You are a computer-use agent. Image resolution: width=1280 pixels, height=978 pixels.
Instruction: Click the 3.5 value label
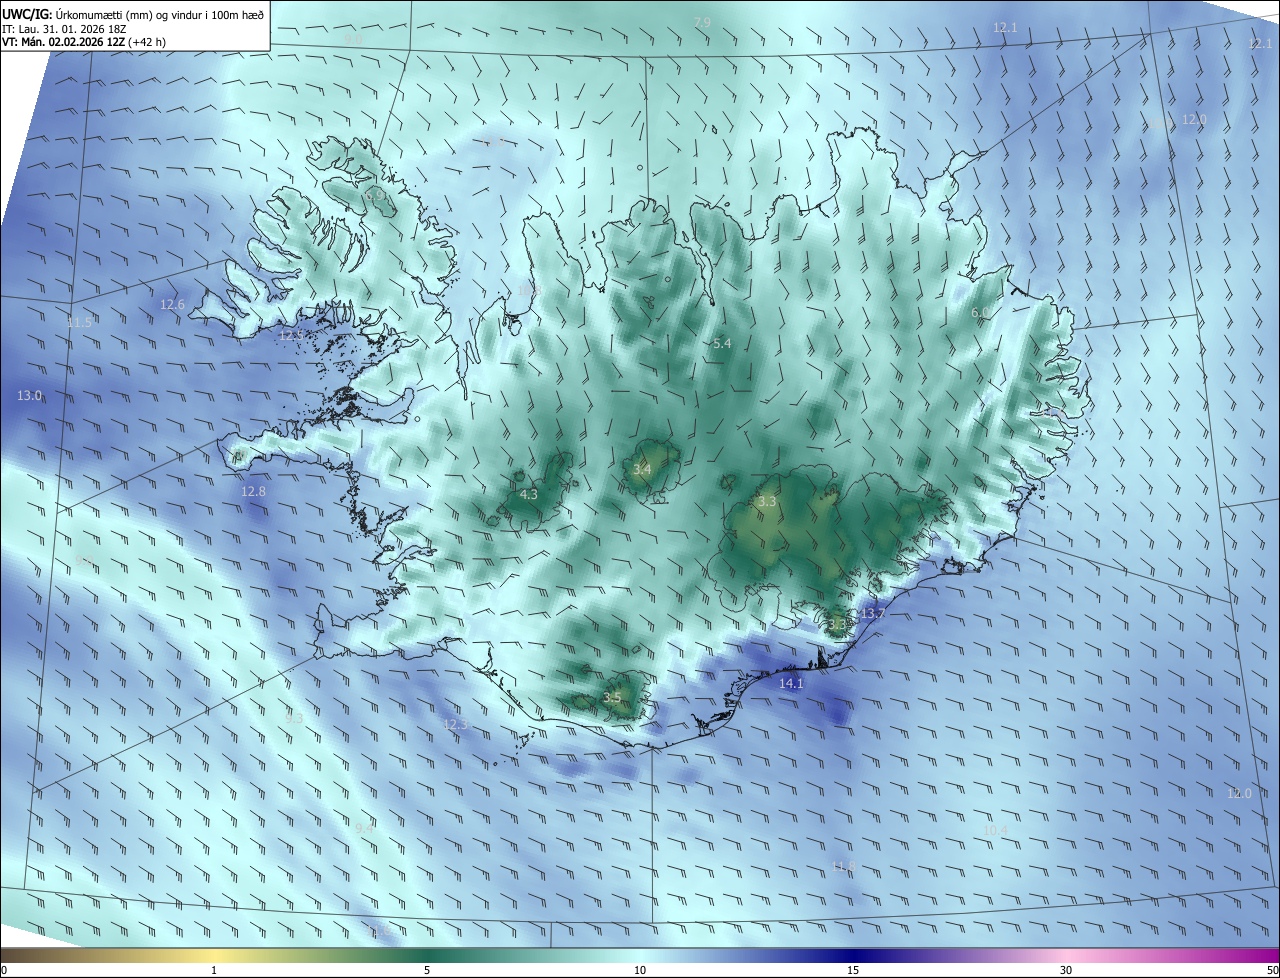click(x=612, y=698)
